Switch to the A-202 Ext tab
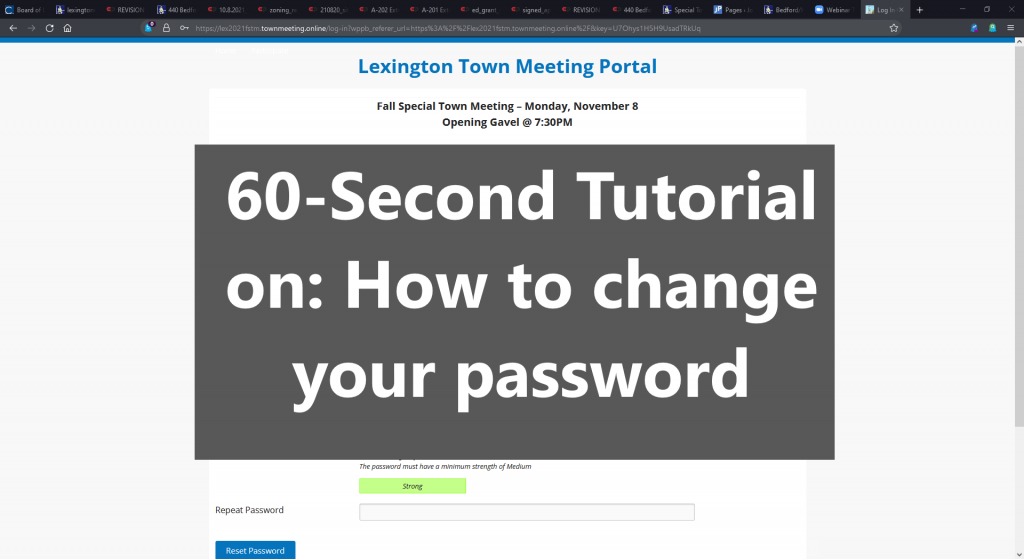The width and height of the screenshot is (1024, 559). (379, 10)
